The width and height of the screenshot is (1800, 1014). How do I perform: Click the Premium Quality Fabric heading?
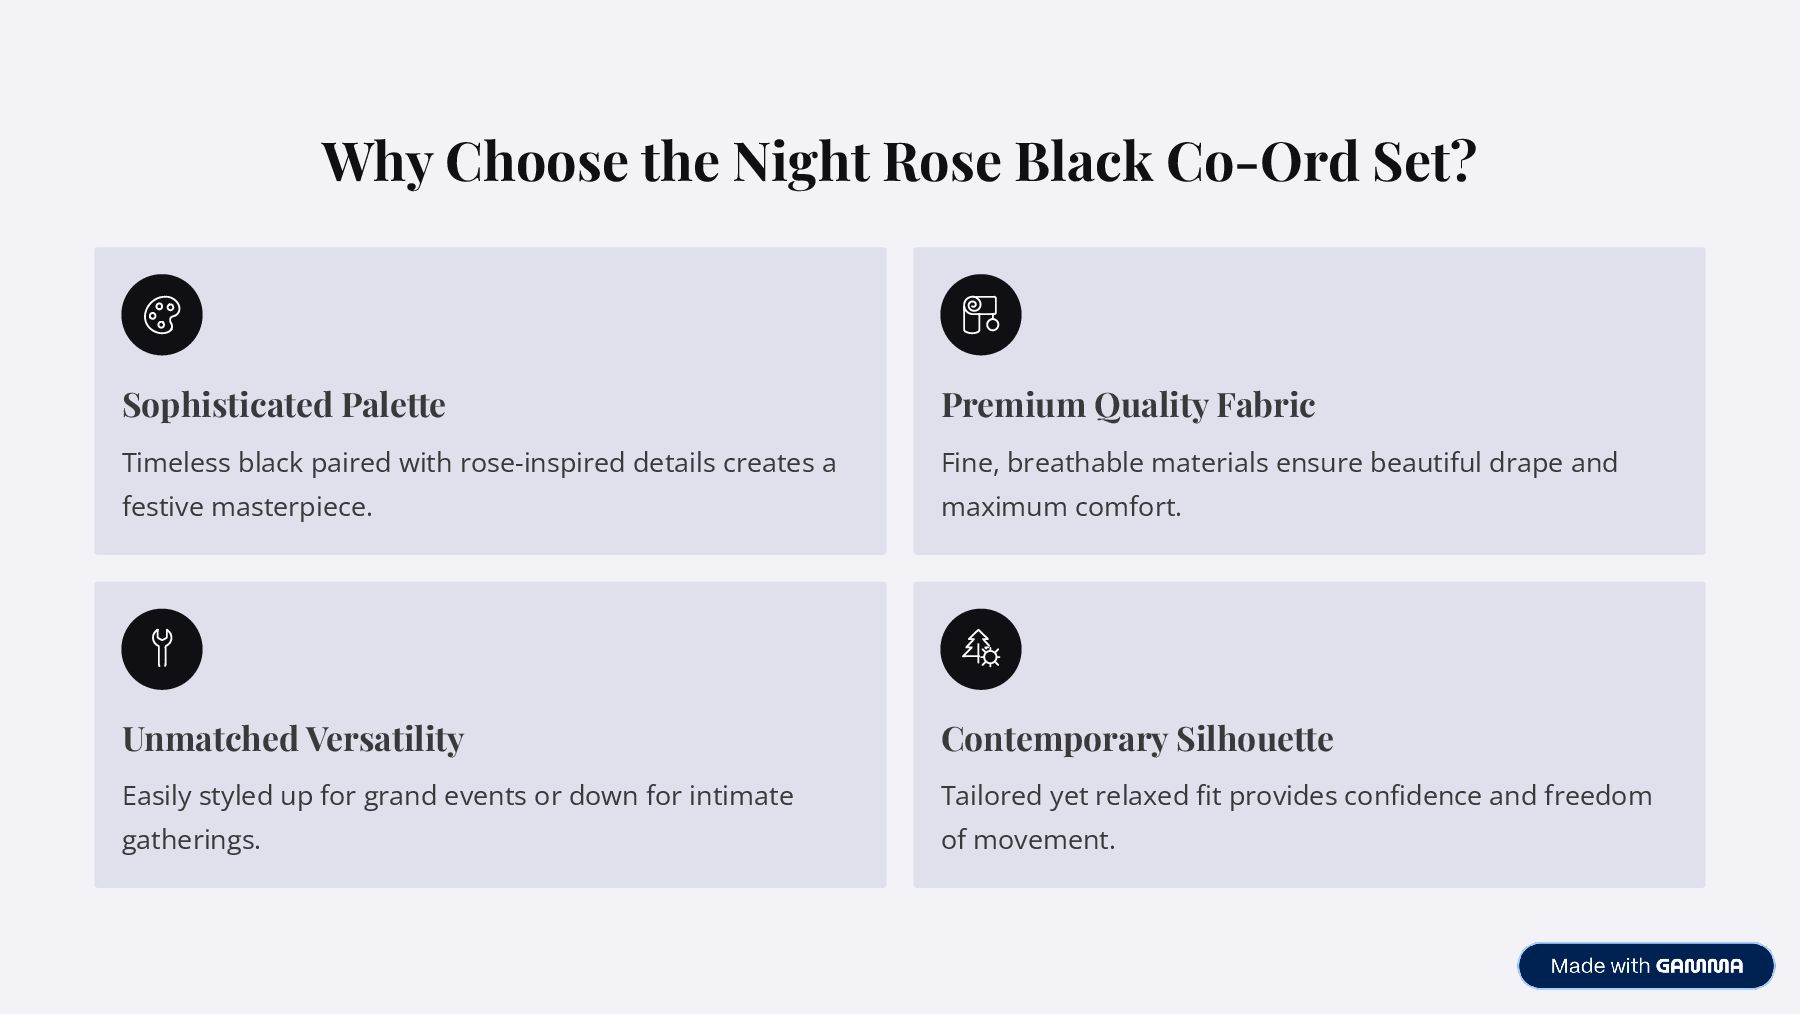(1127, 405)
